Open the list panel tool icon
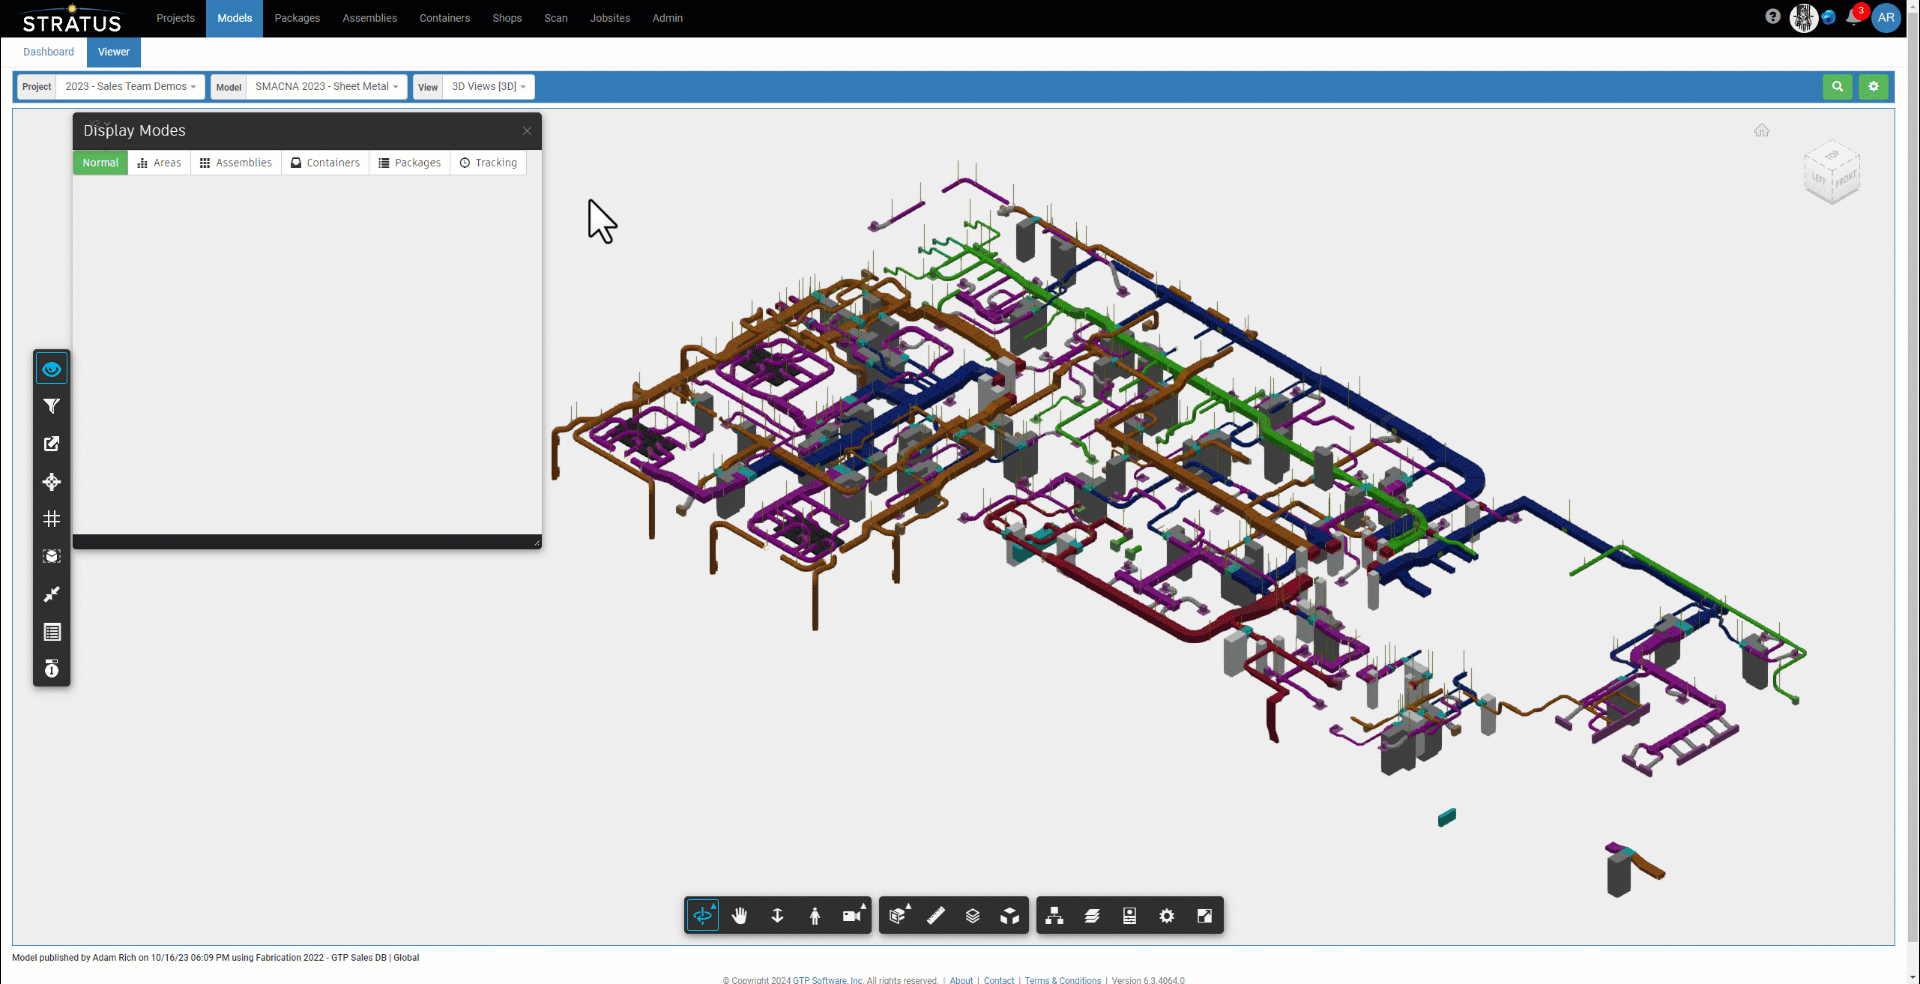 pos(52,632)
